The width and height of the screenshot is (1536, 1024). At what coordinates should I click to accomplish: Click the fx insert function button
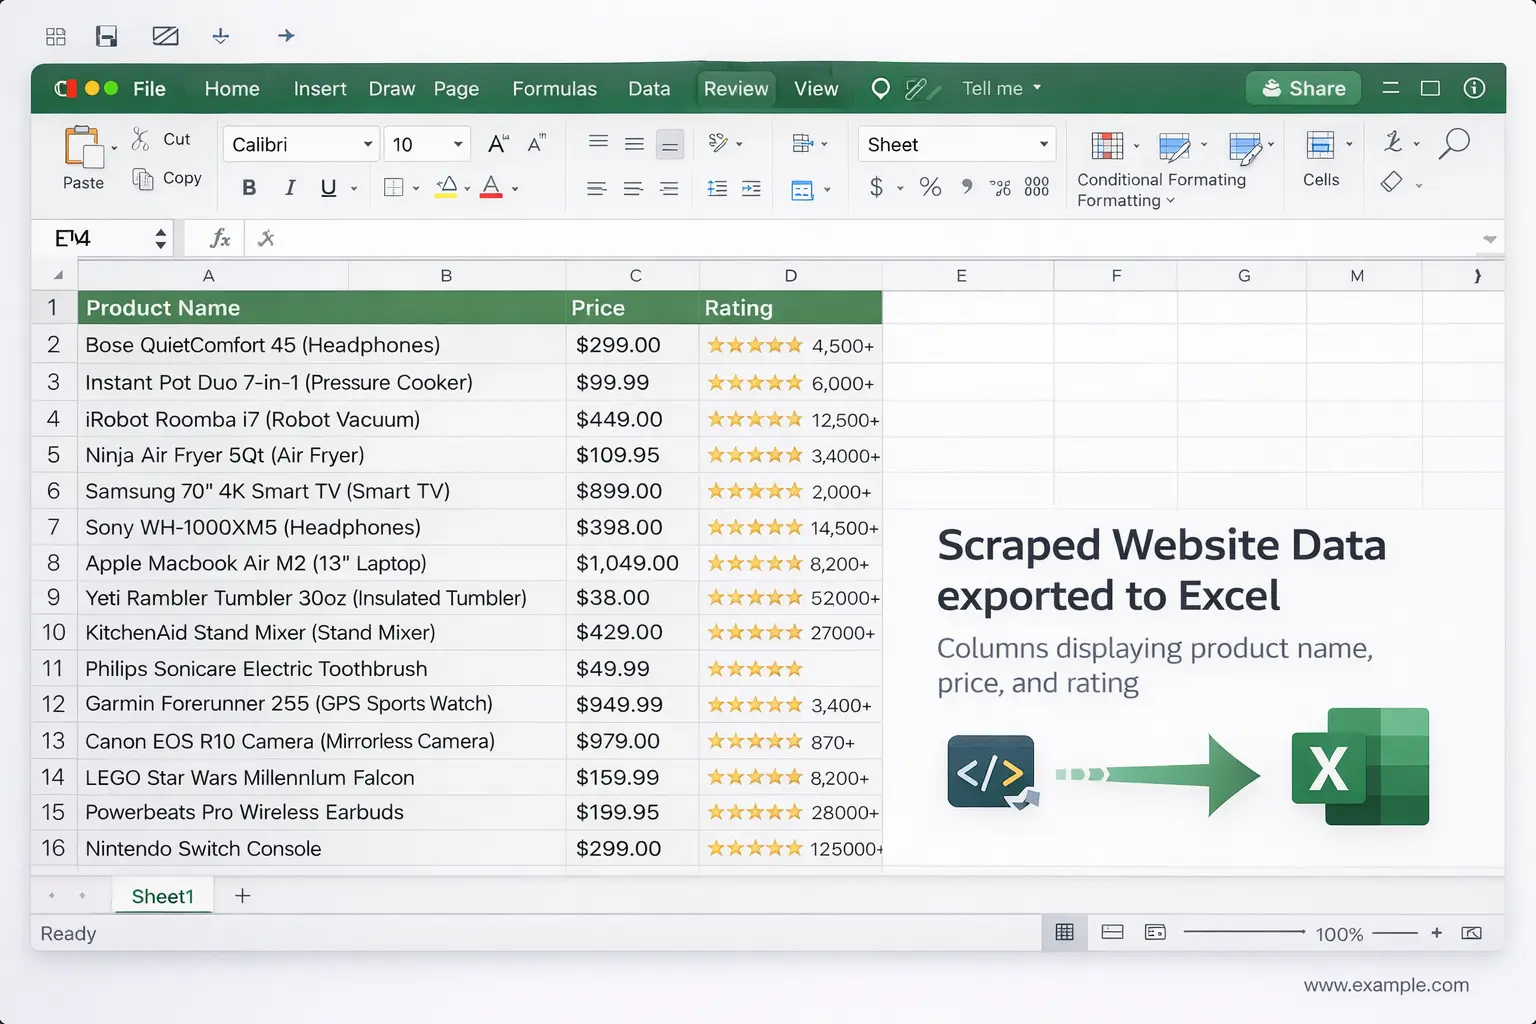220,238
